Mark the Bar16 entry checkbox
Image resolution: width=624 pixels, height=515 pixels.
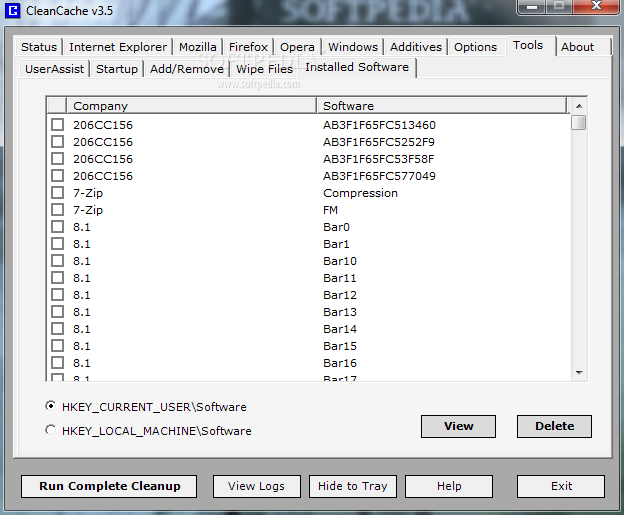click(57, 363)
